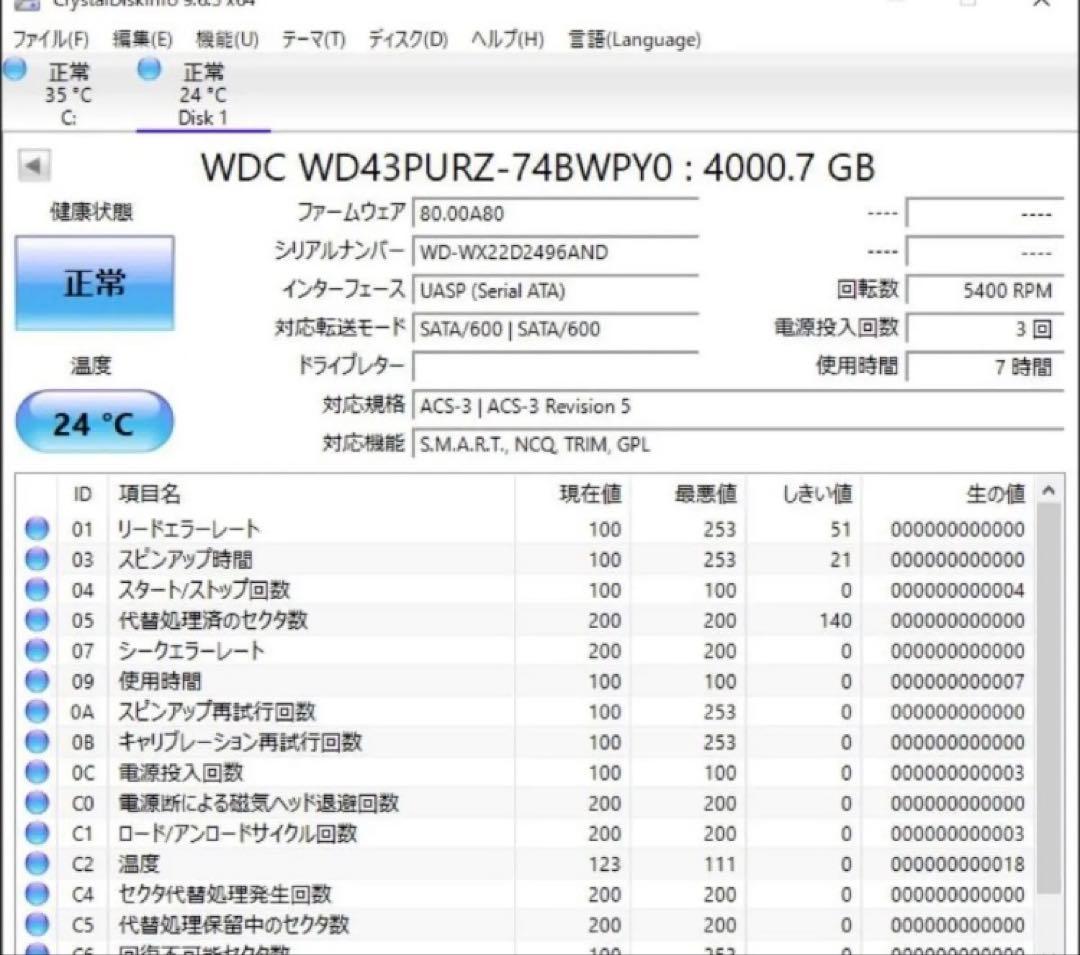Click the status icon for シークエラーレート
Screen dimensions: 1080x955
[36, 650]
